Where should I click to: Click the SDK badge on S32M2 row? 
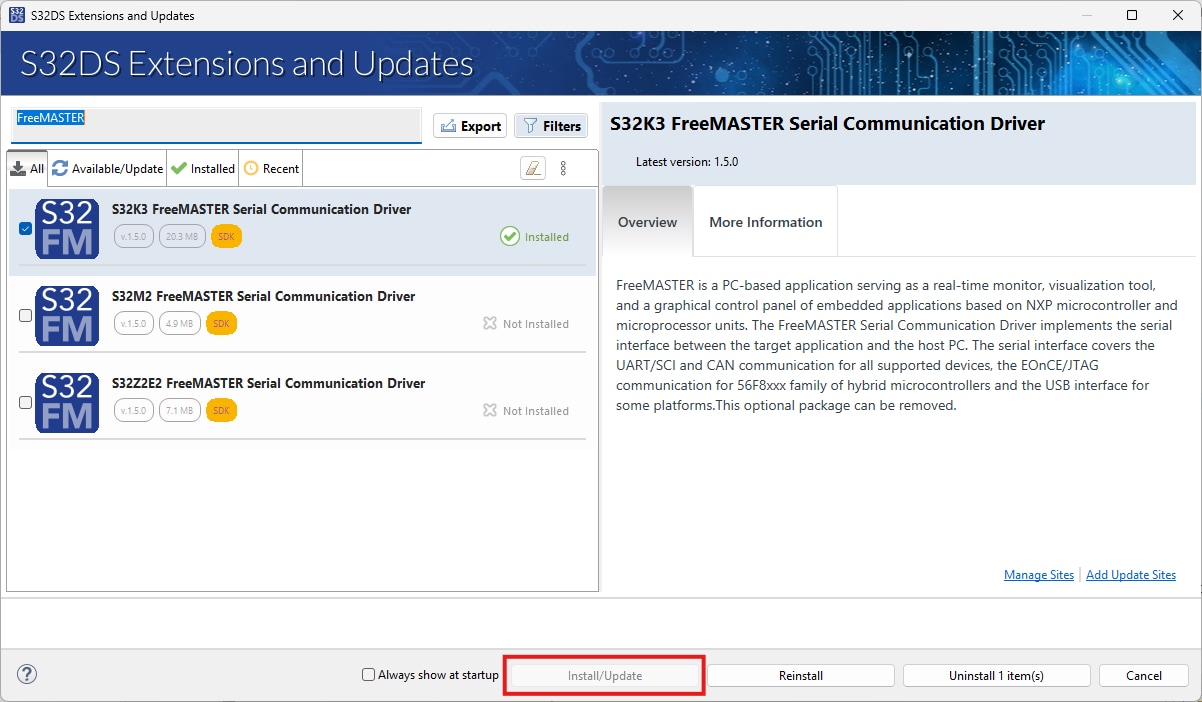click(x=222, y=324)
